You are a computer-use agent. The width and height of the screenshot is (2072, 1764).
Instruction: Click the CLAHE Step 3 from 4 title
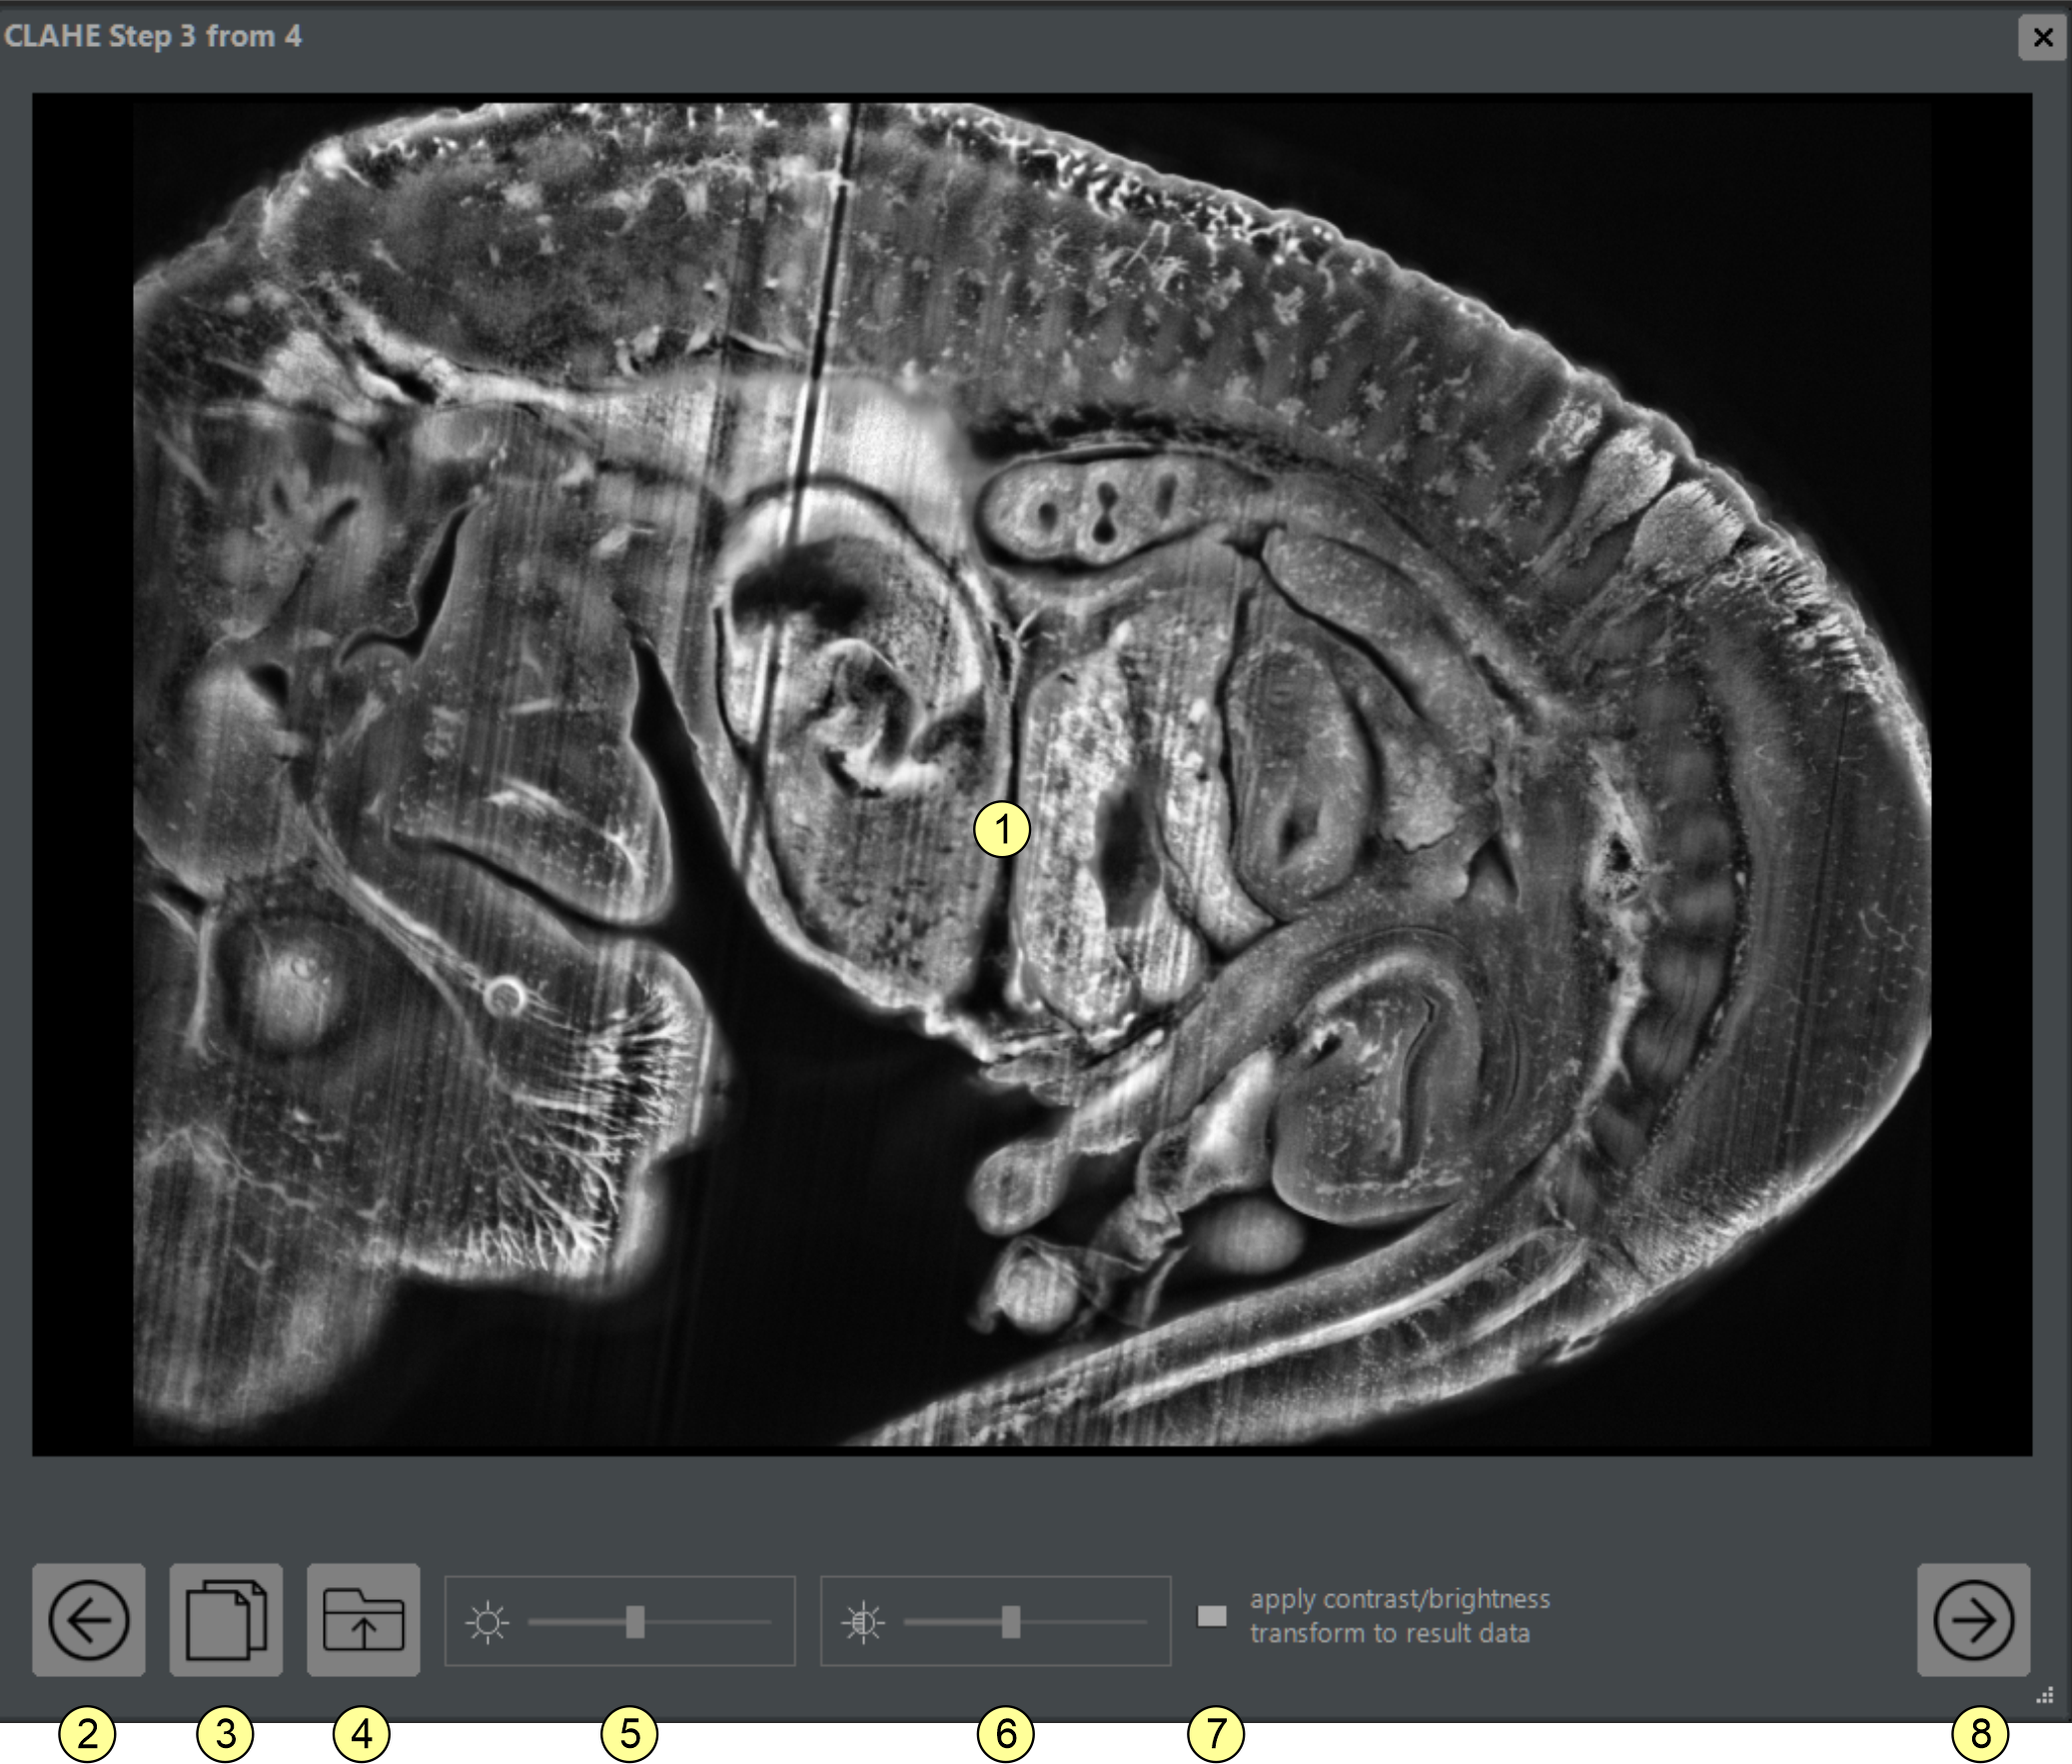pos(153,37)
